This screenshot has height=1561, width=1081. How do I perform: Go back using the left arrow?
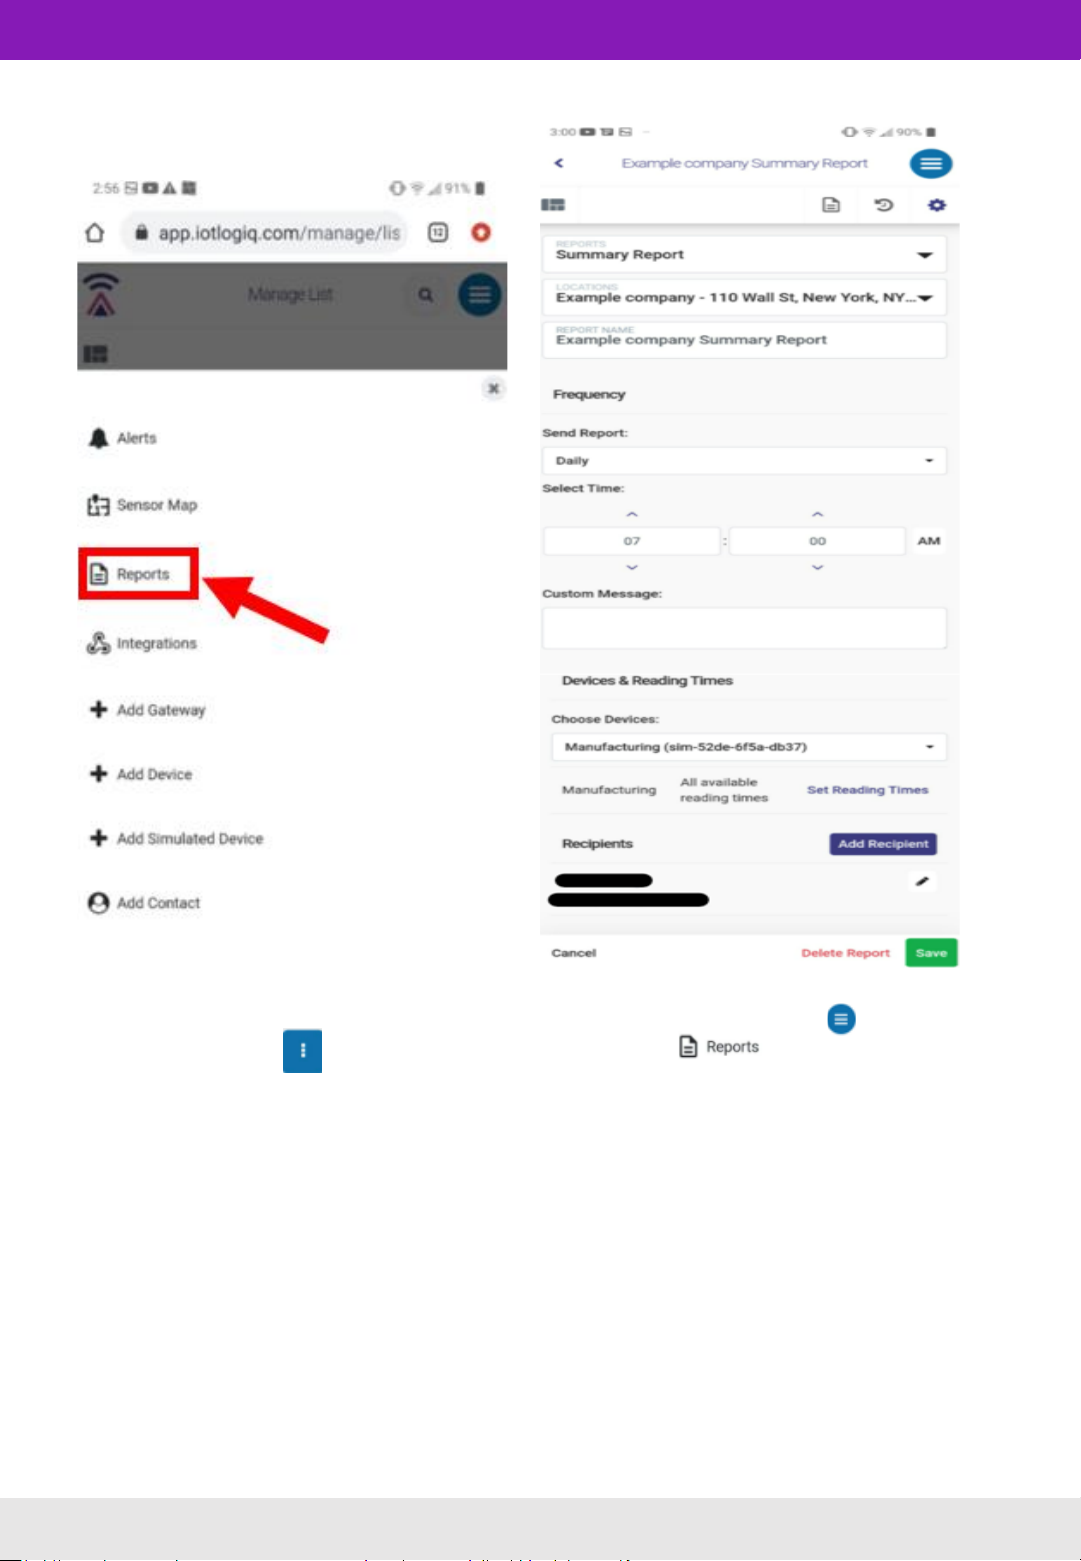[x=559, y=163]
